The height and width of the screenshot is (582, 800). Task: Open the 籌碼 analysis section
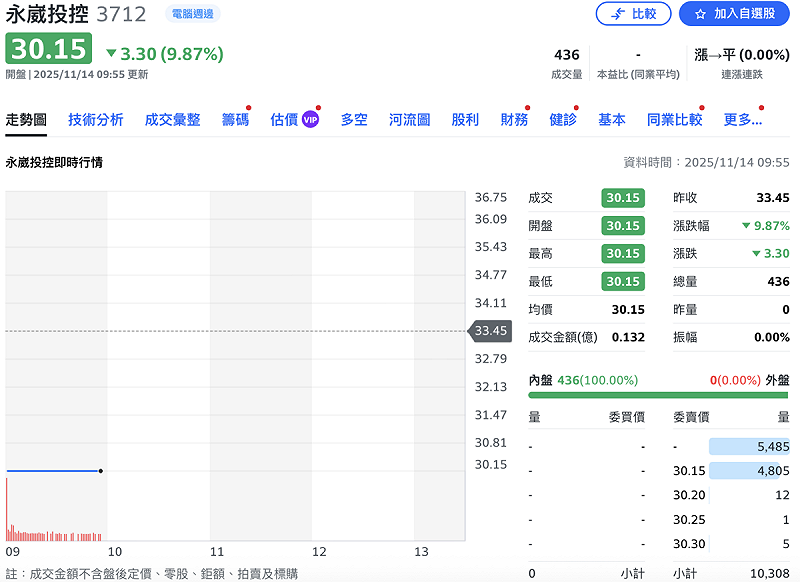click(234, 118)
